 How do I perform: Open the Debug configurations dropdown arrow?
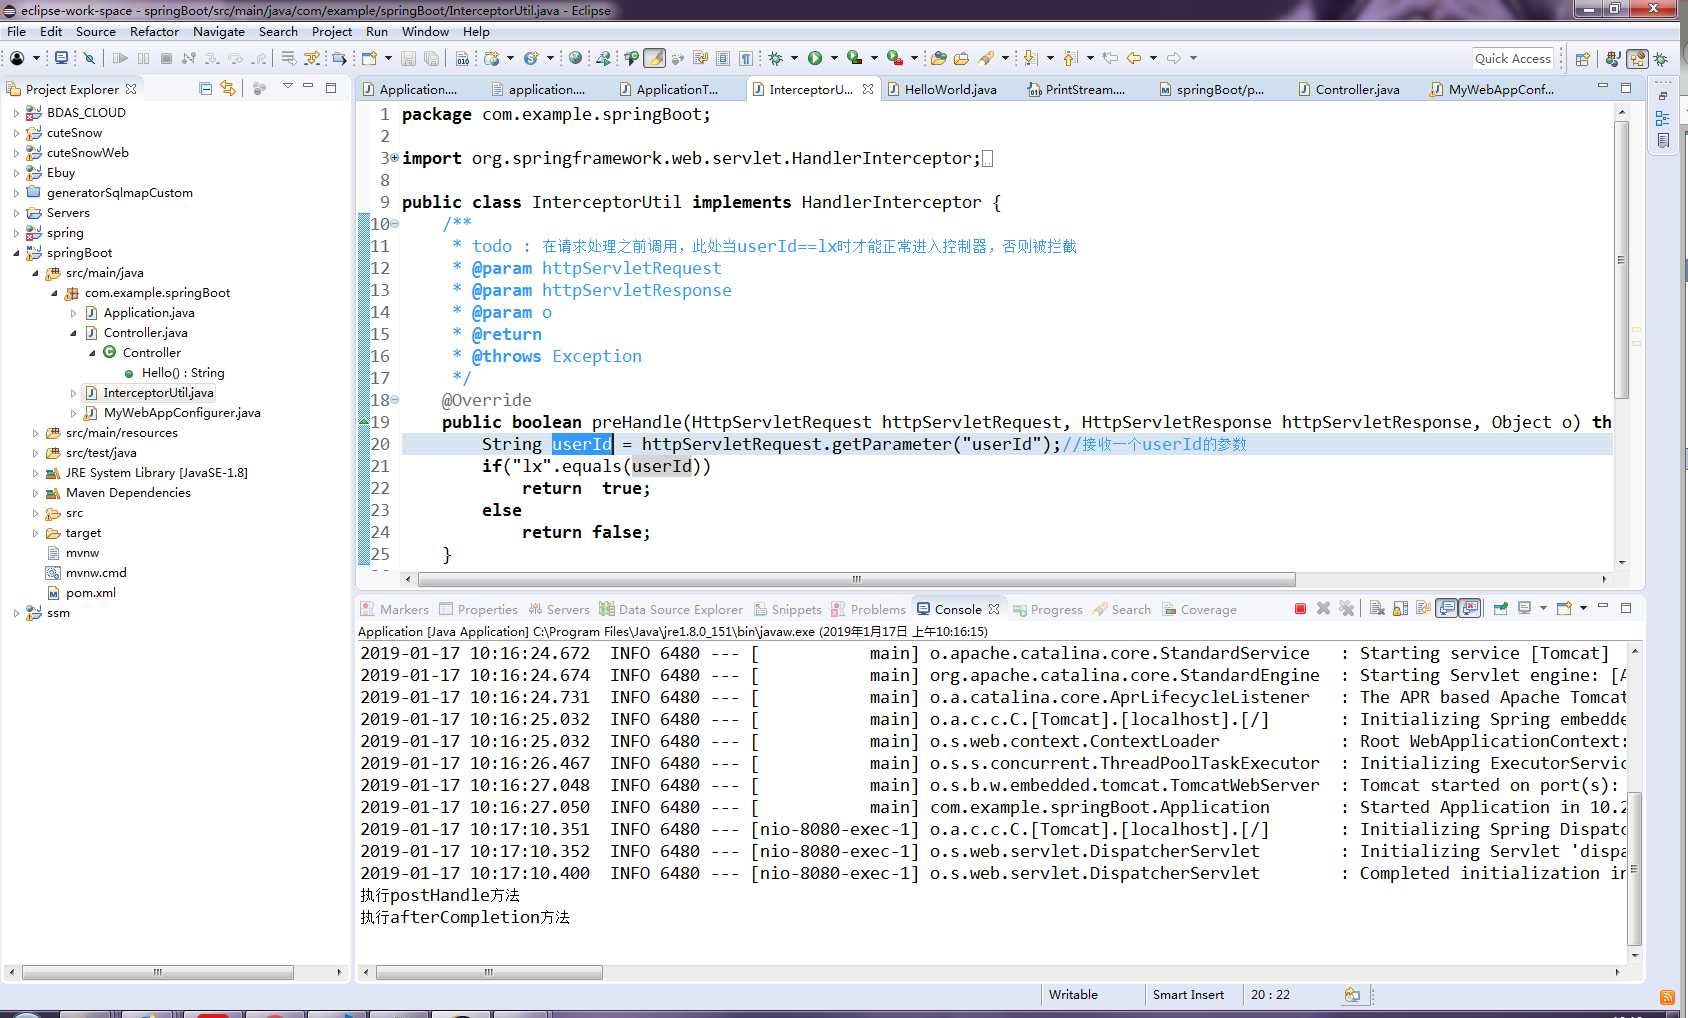[794, 58]
